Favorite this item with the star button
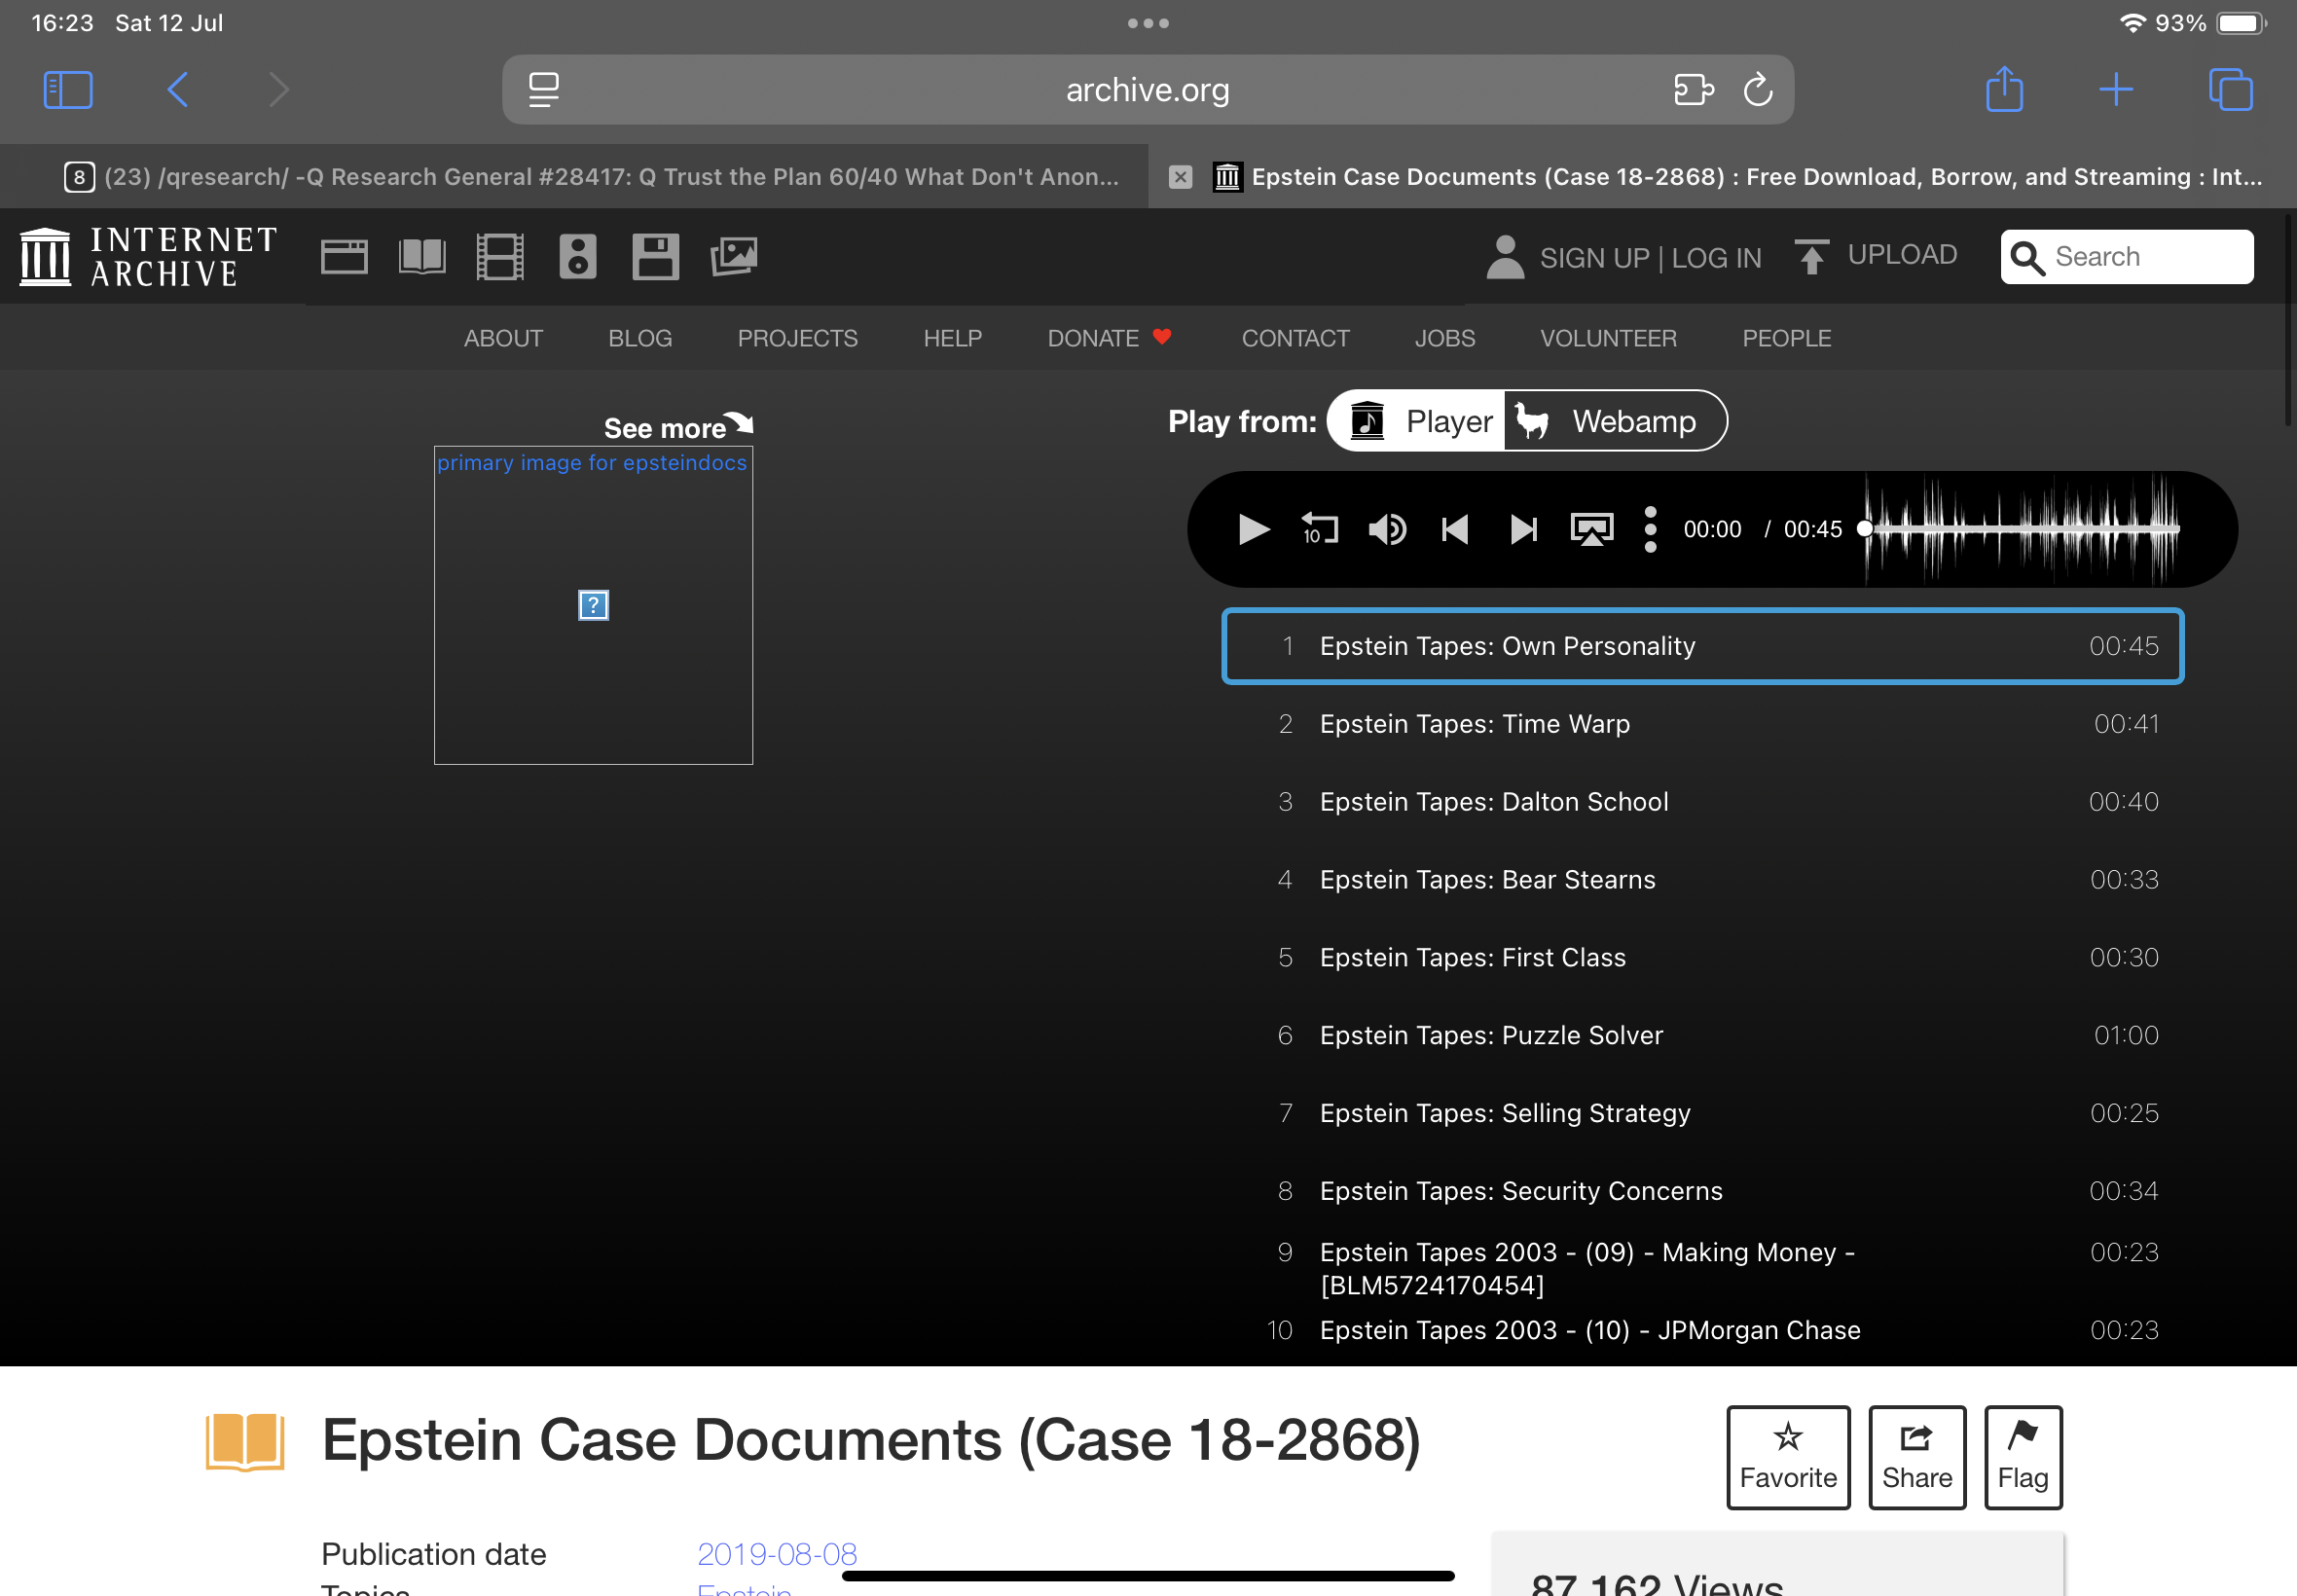2297x1596 pixels. 1788,1457
